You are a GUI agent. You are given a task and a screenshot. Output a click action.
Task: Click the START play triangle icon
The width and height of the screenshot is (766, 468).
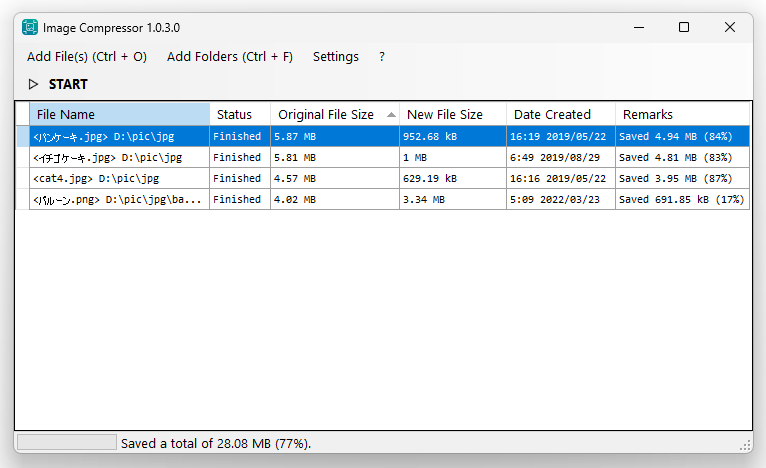pyautogui.click(x=33, y=85)
